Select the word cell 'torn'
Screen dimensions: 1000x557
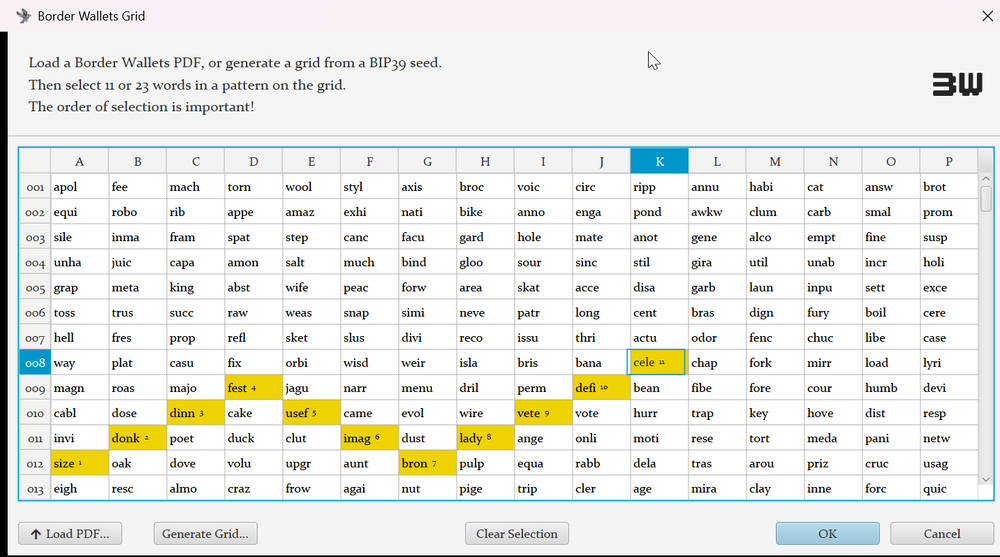(254, 187)
